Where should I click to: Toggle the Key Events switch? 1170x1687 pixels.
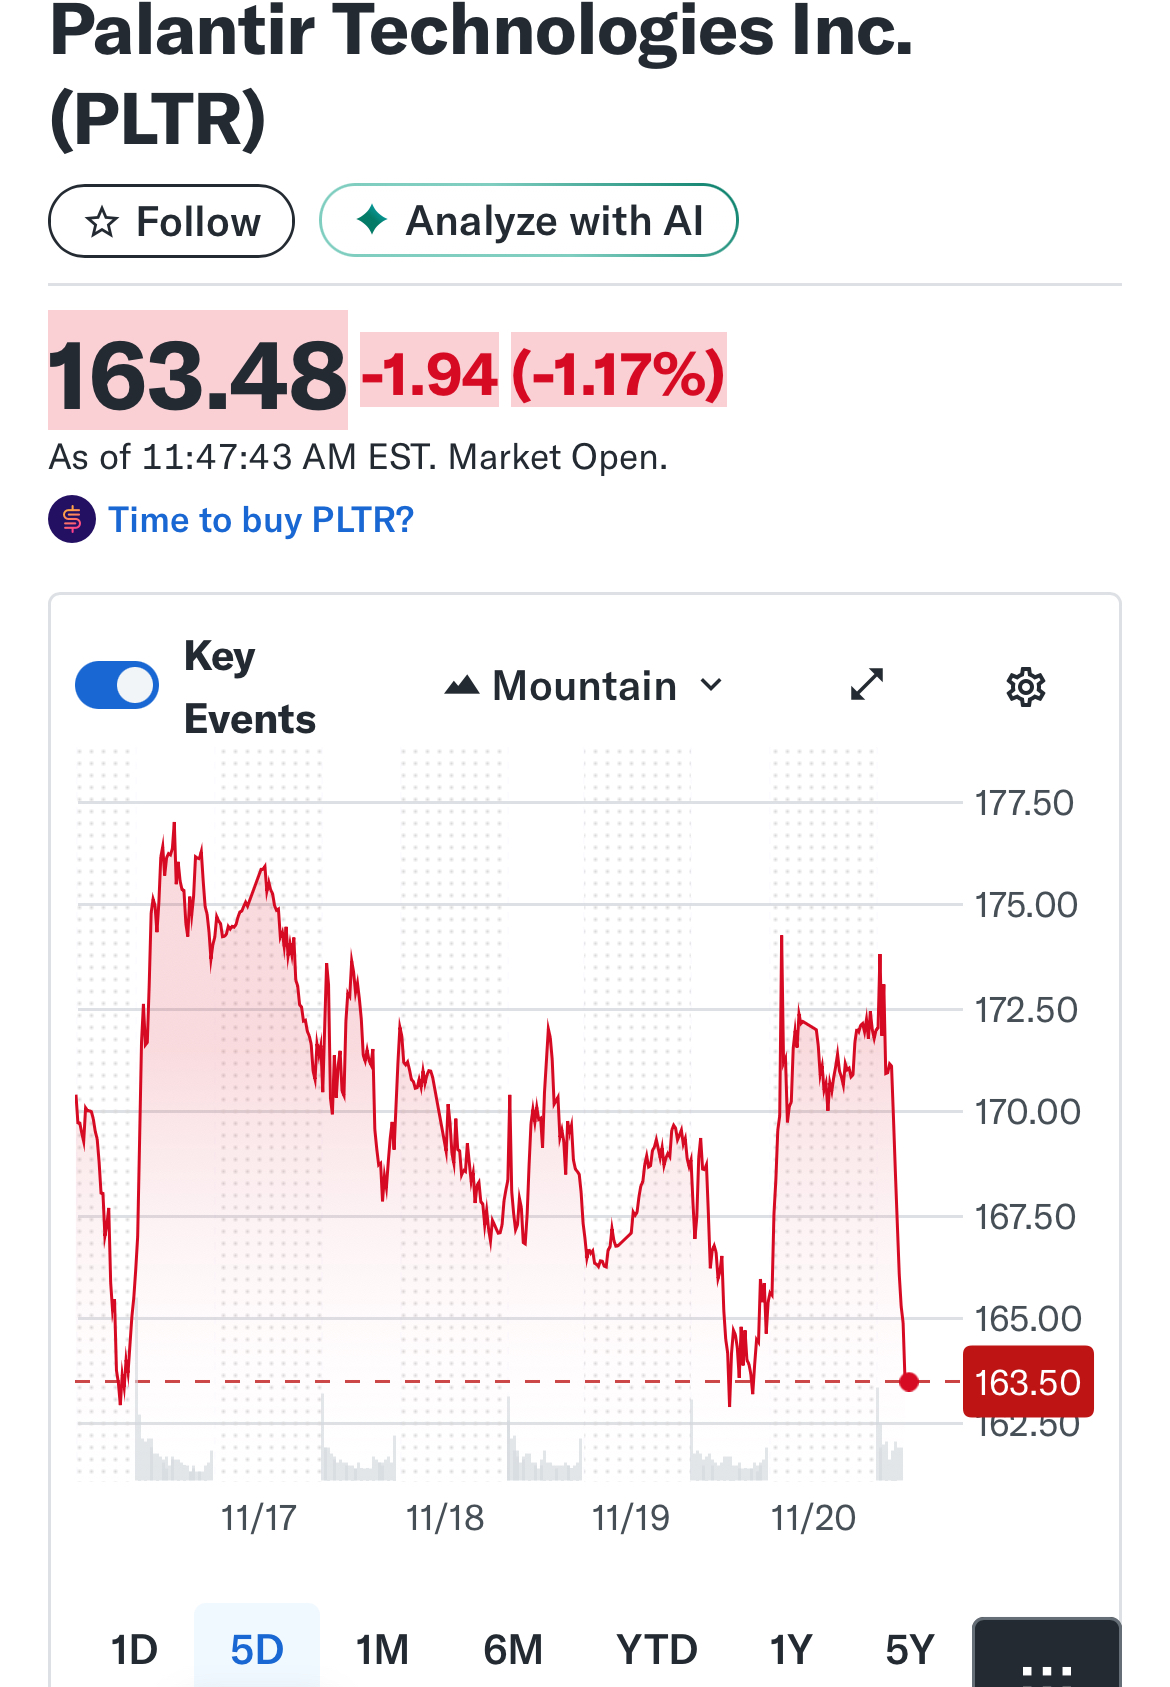(117, 686)
